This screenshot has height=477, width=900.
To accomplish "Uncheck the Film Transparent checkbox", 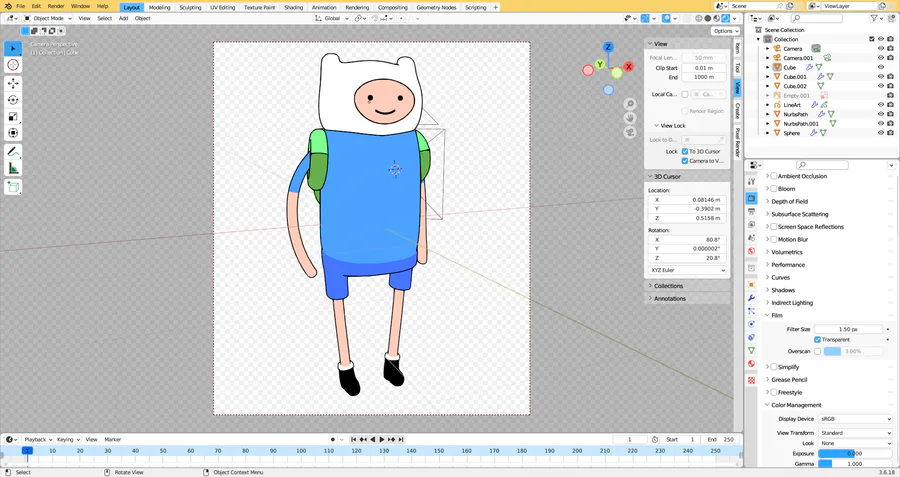I will click(817, 340).
